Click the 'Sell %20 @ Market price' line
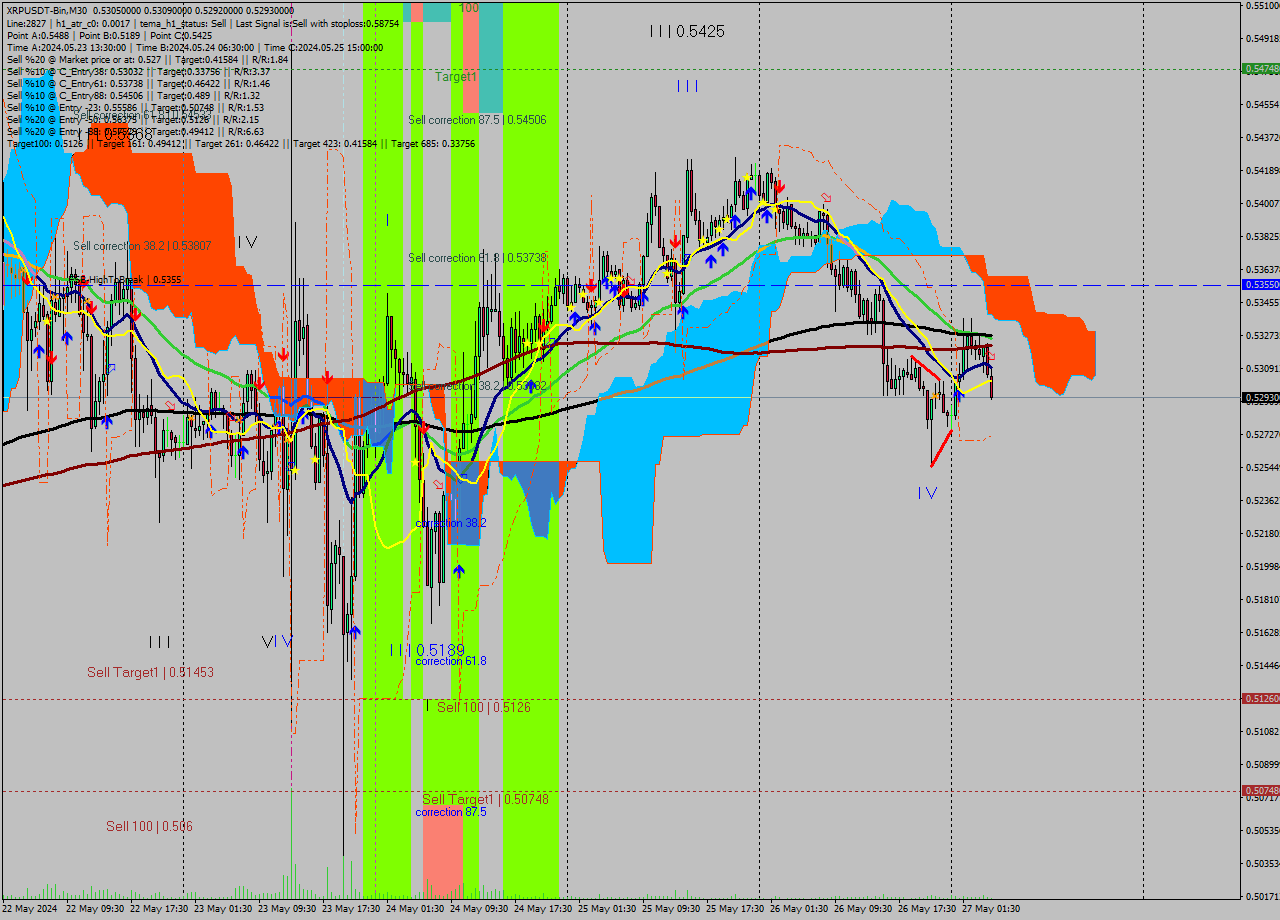This screenshot has width=1280, height=920. 147,59
